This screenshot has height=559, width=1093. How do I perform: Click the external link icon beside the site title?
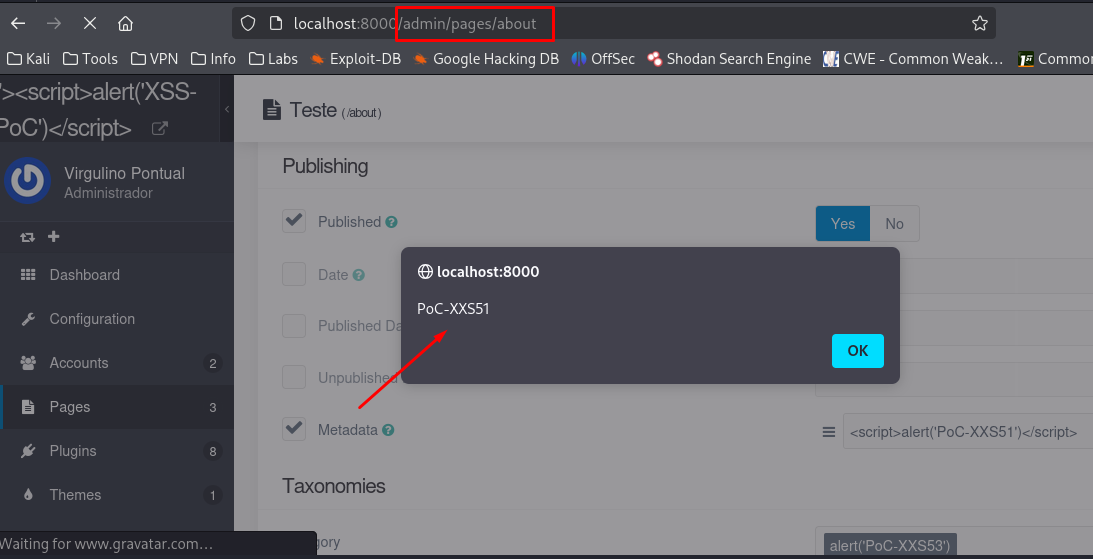pyautogui.click(x=159, y=128)
